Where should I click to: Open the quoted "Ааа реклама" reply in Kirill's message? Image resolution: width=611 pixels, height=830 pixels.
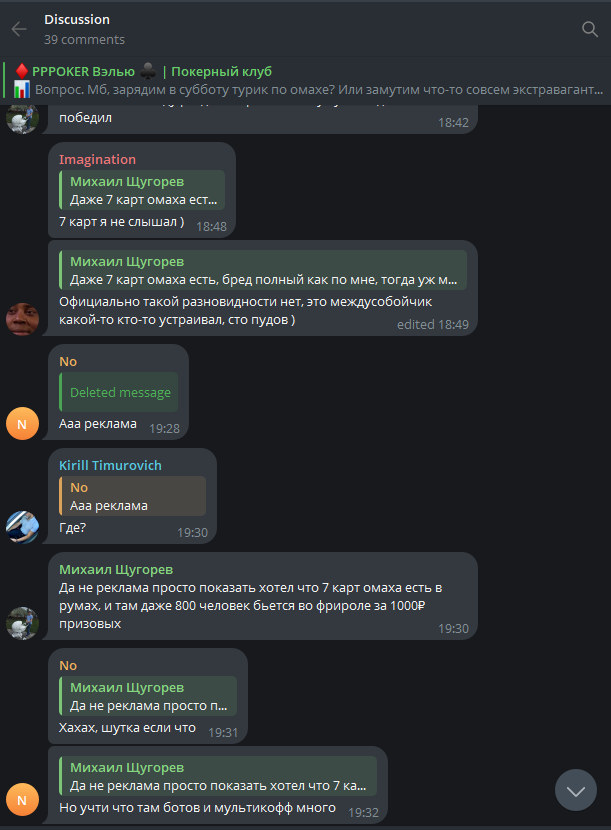tap(133, 497)
